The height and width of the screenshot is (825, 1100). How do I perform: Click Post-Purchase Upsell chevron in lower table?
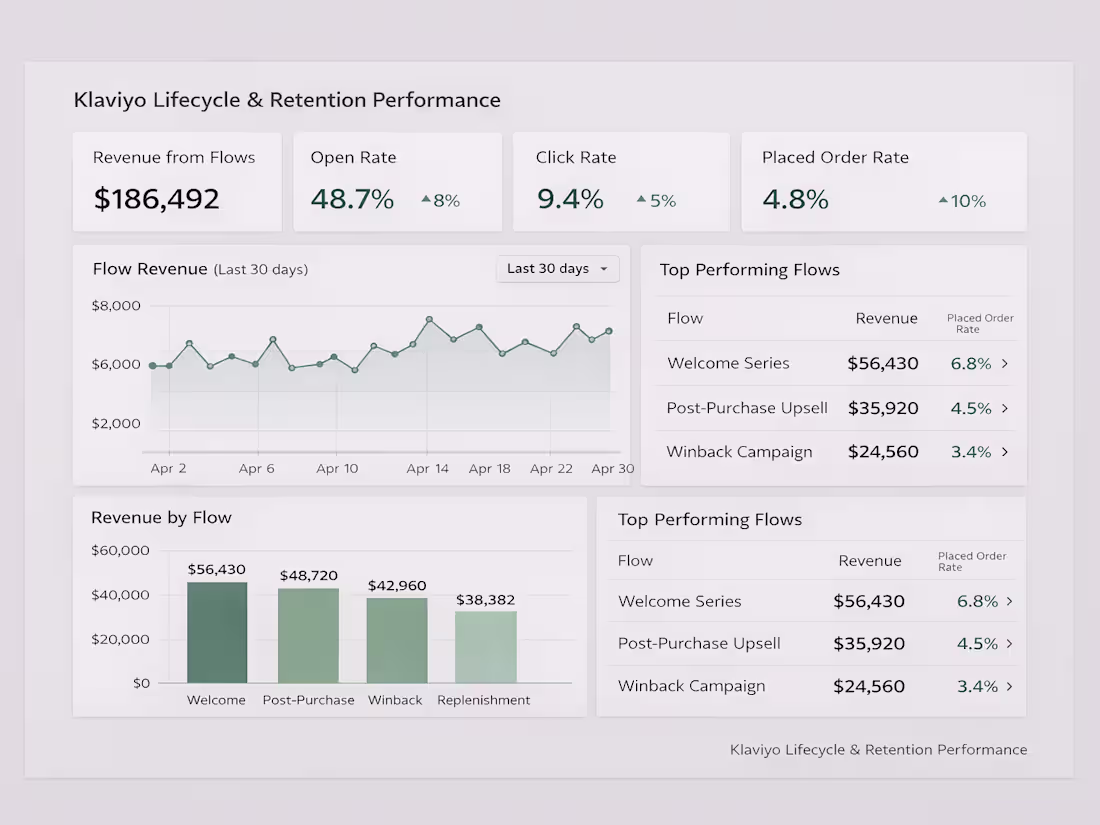coord(1010,643)
